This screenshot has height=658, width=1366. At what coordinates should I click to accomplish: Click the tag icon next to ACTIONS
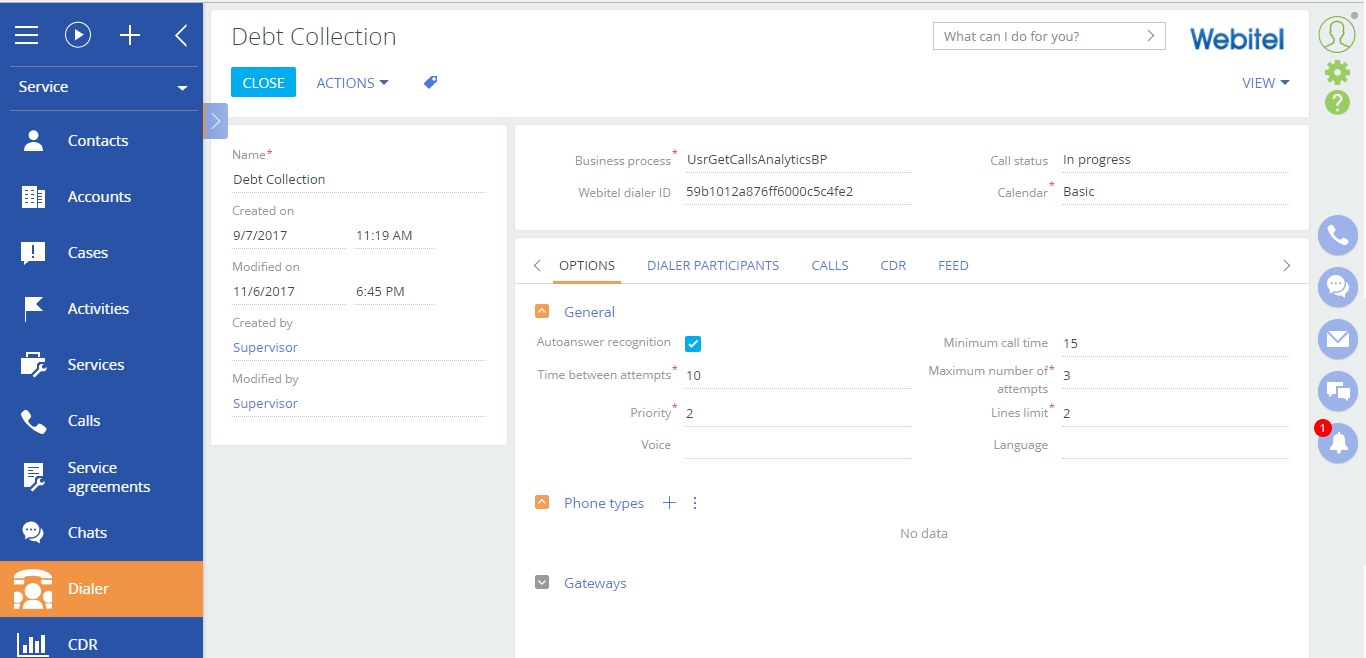[x=430, y=82]
